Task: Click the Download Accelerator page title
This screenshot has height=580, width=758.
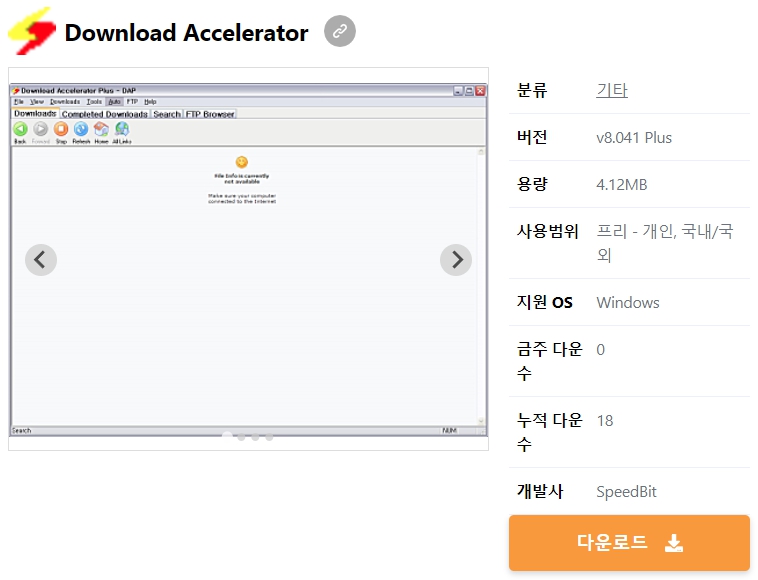Action: [x=187, y=33]
